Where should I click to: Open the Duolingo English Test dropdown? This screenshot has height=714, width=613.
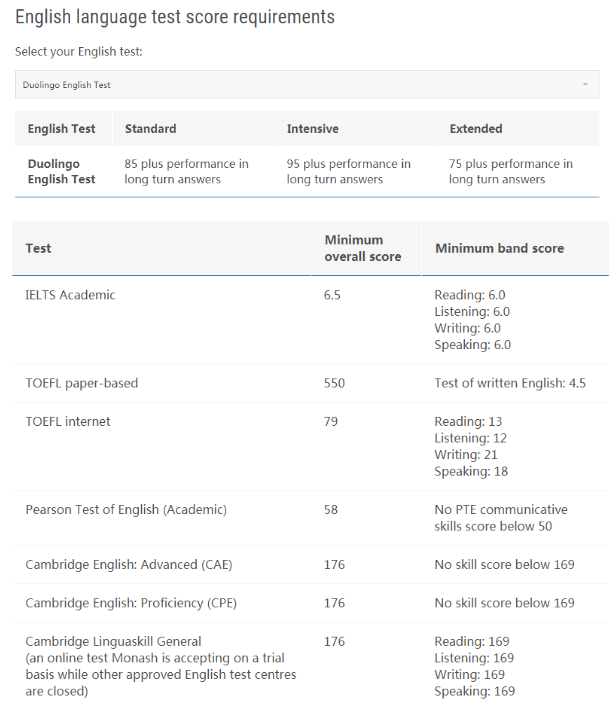(300, 85)
